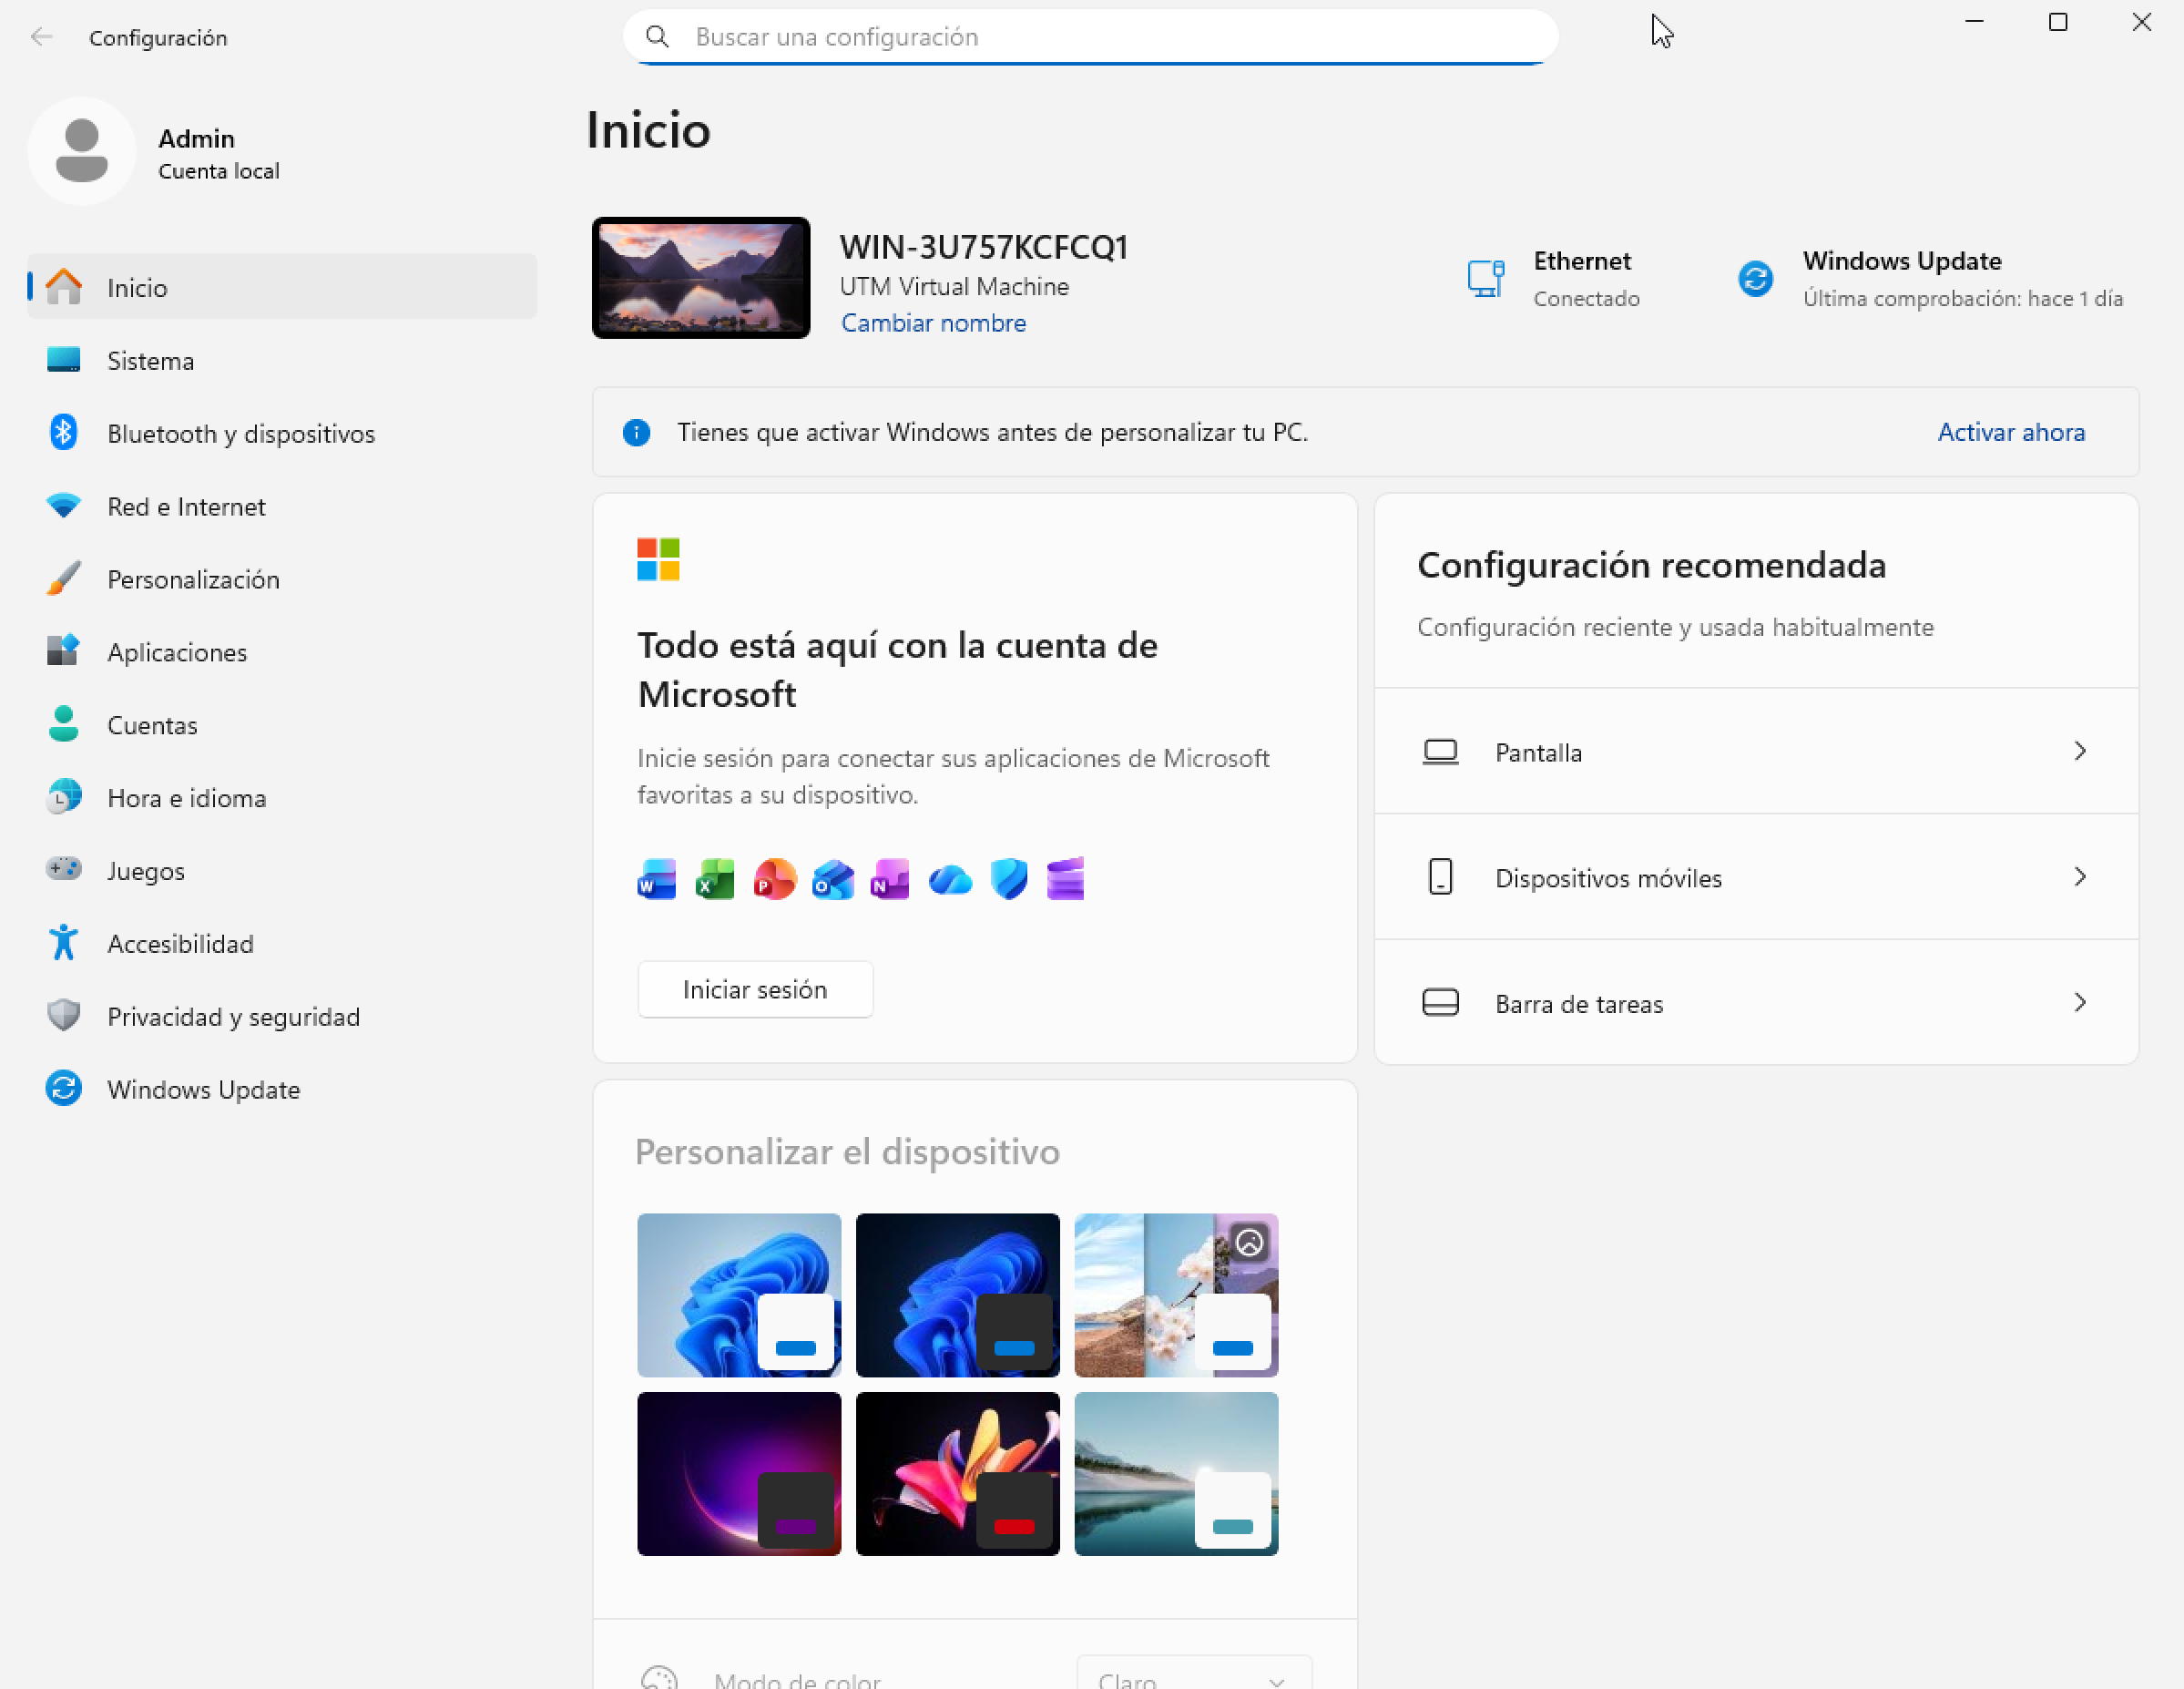Click the Admin account avatar
The image size is (2184, 1689).
(x=82, y=151)
